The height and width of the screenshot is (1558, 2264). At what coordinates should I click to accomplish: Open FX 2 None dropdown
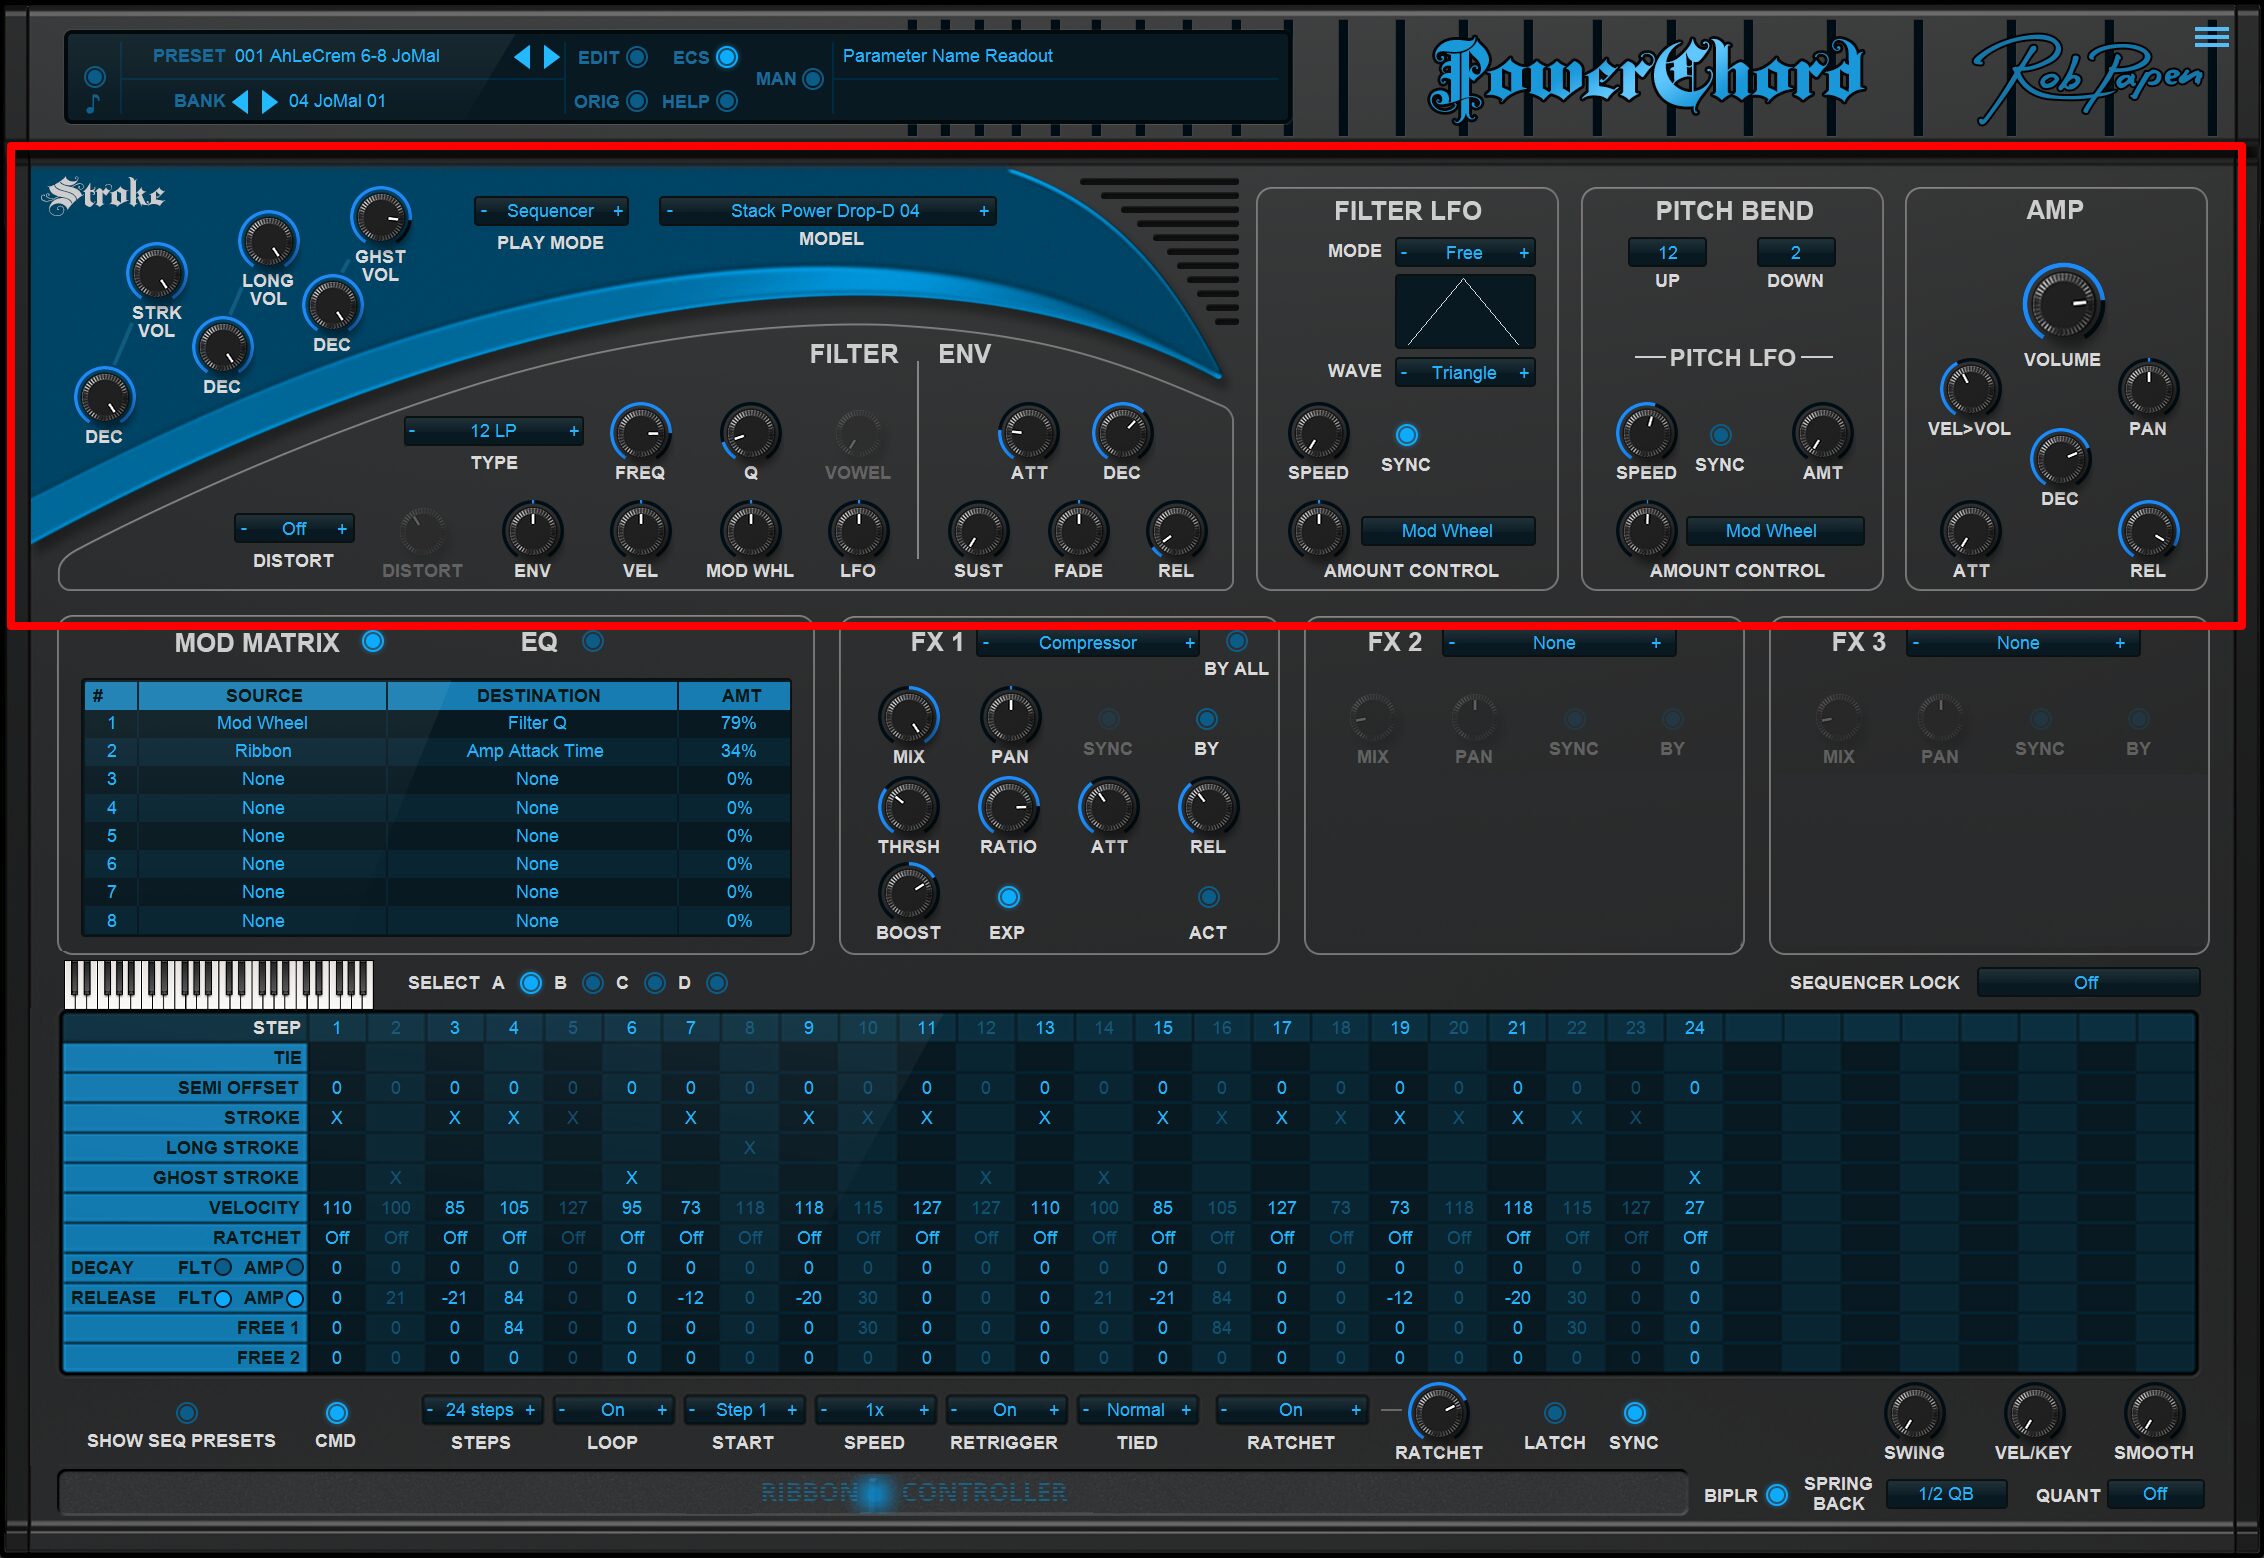1558,643
